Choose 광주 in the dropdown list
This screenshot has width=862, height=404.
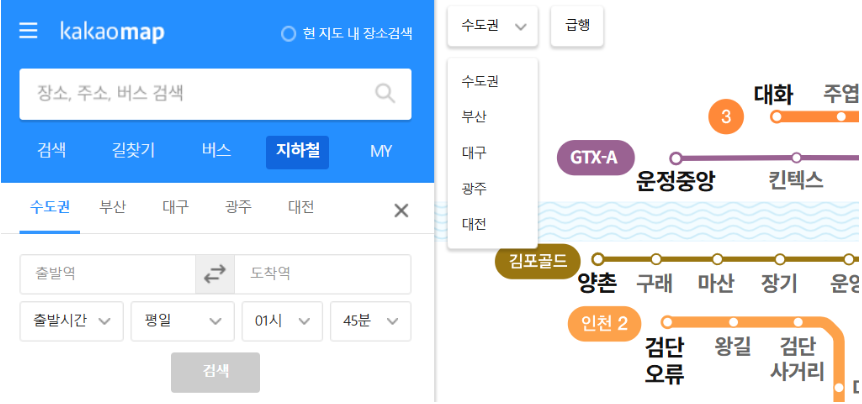click(474, 189)
